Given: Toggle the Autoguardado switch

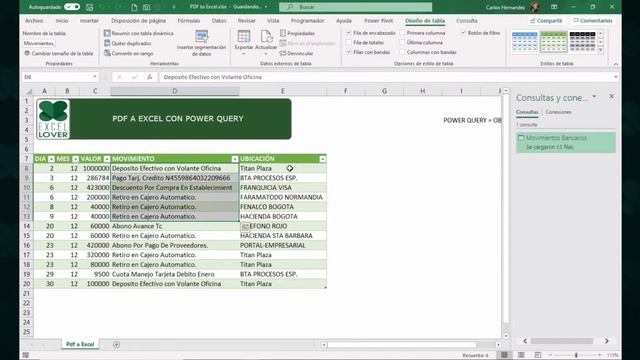Looking at the screenshot, I should [x=72, y=7].
